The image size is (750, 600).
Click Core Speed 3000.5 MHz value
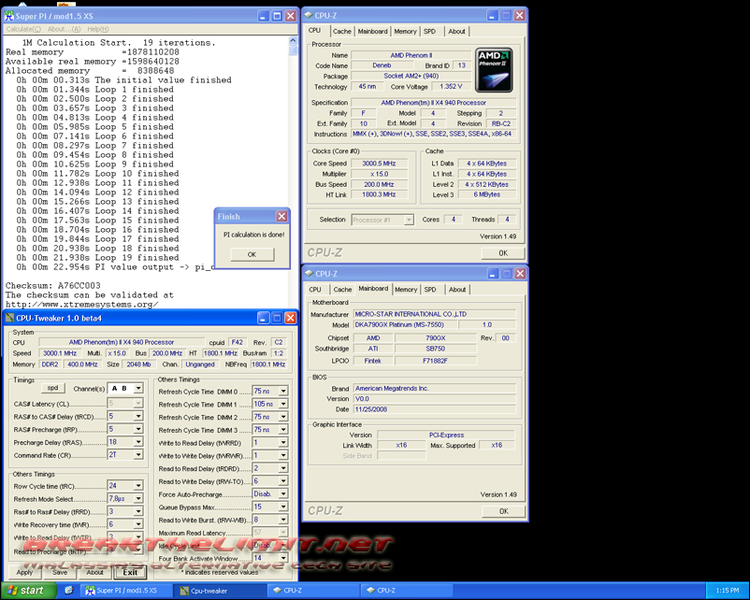(379, 164)
